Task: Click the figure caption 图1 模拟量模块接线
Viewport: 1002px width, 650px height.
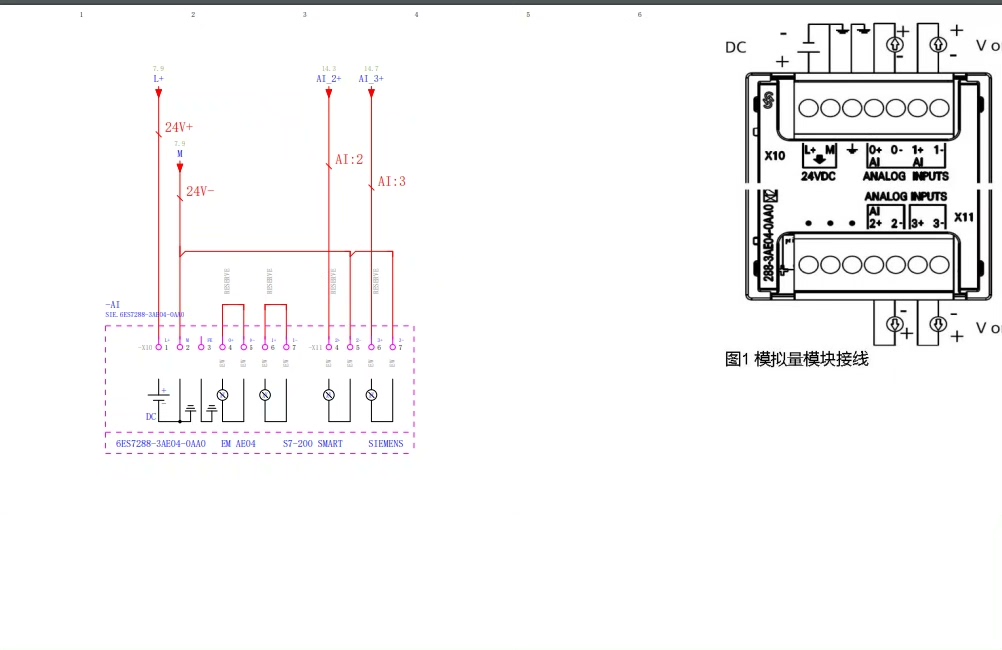Action: pos(797,359)
